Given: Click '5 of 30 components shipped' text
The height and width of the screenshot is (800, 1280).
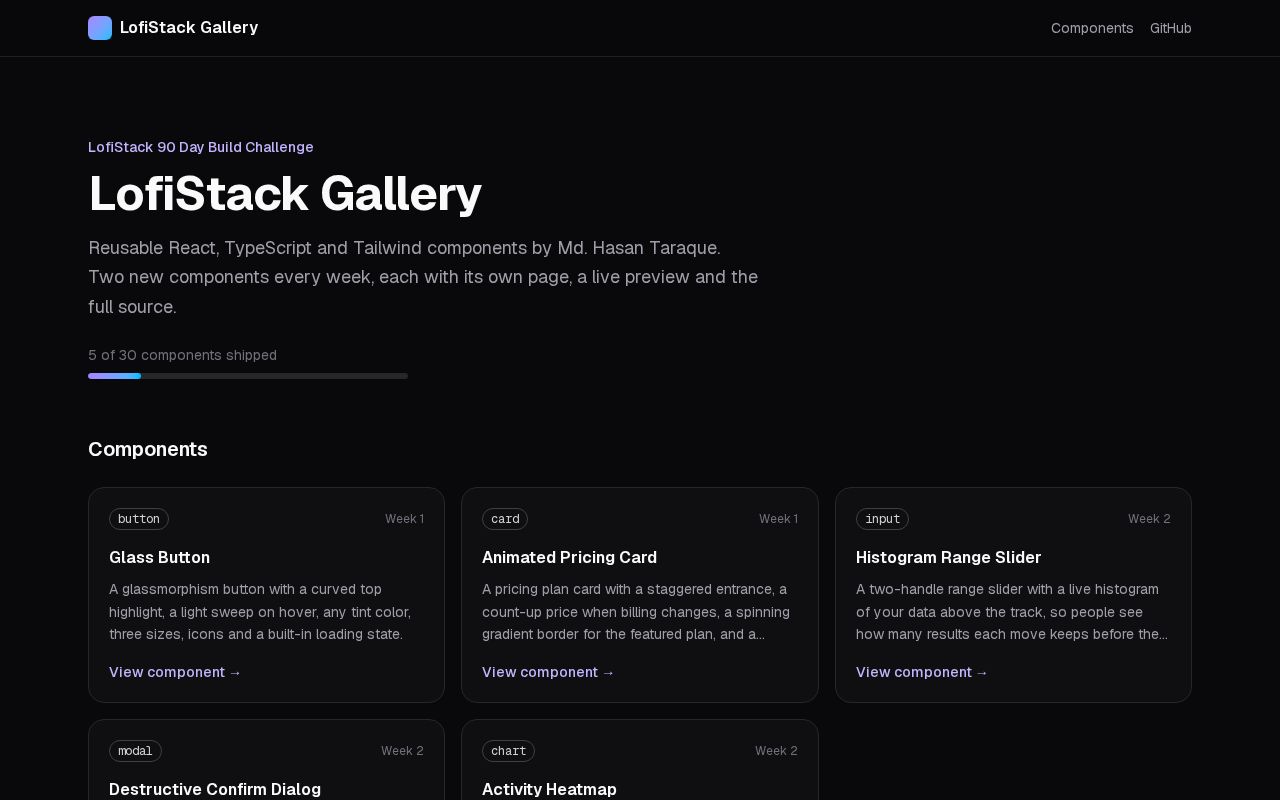Looking at the screenshot, I should 182,355.
